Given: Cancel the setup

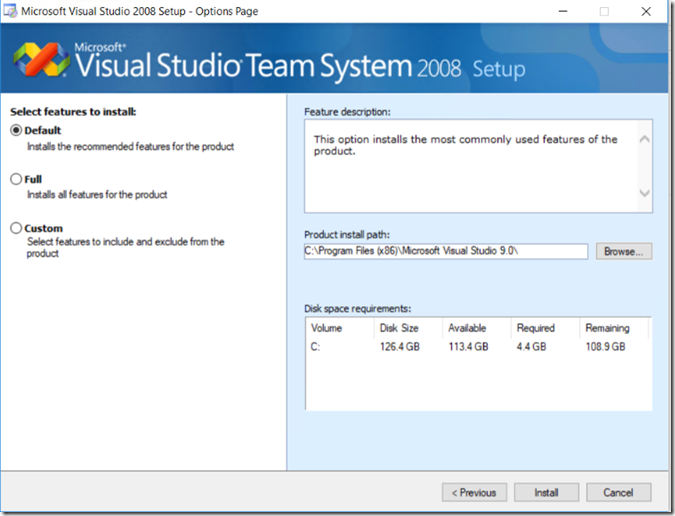Looking at the screenshot, I should (618, 492).
